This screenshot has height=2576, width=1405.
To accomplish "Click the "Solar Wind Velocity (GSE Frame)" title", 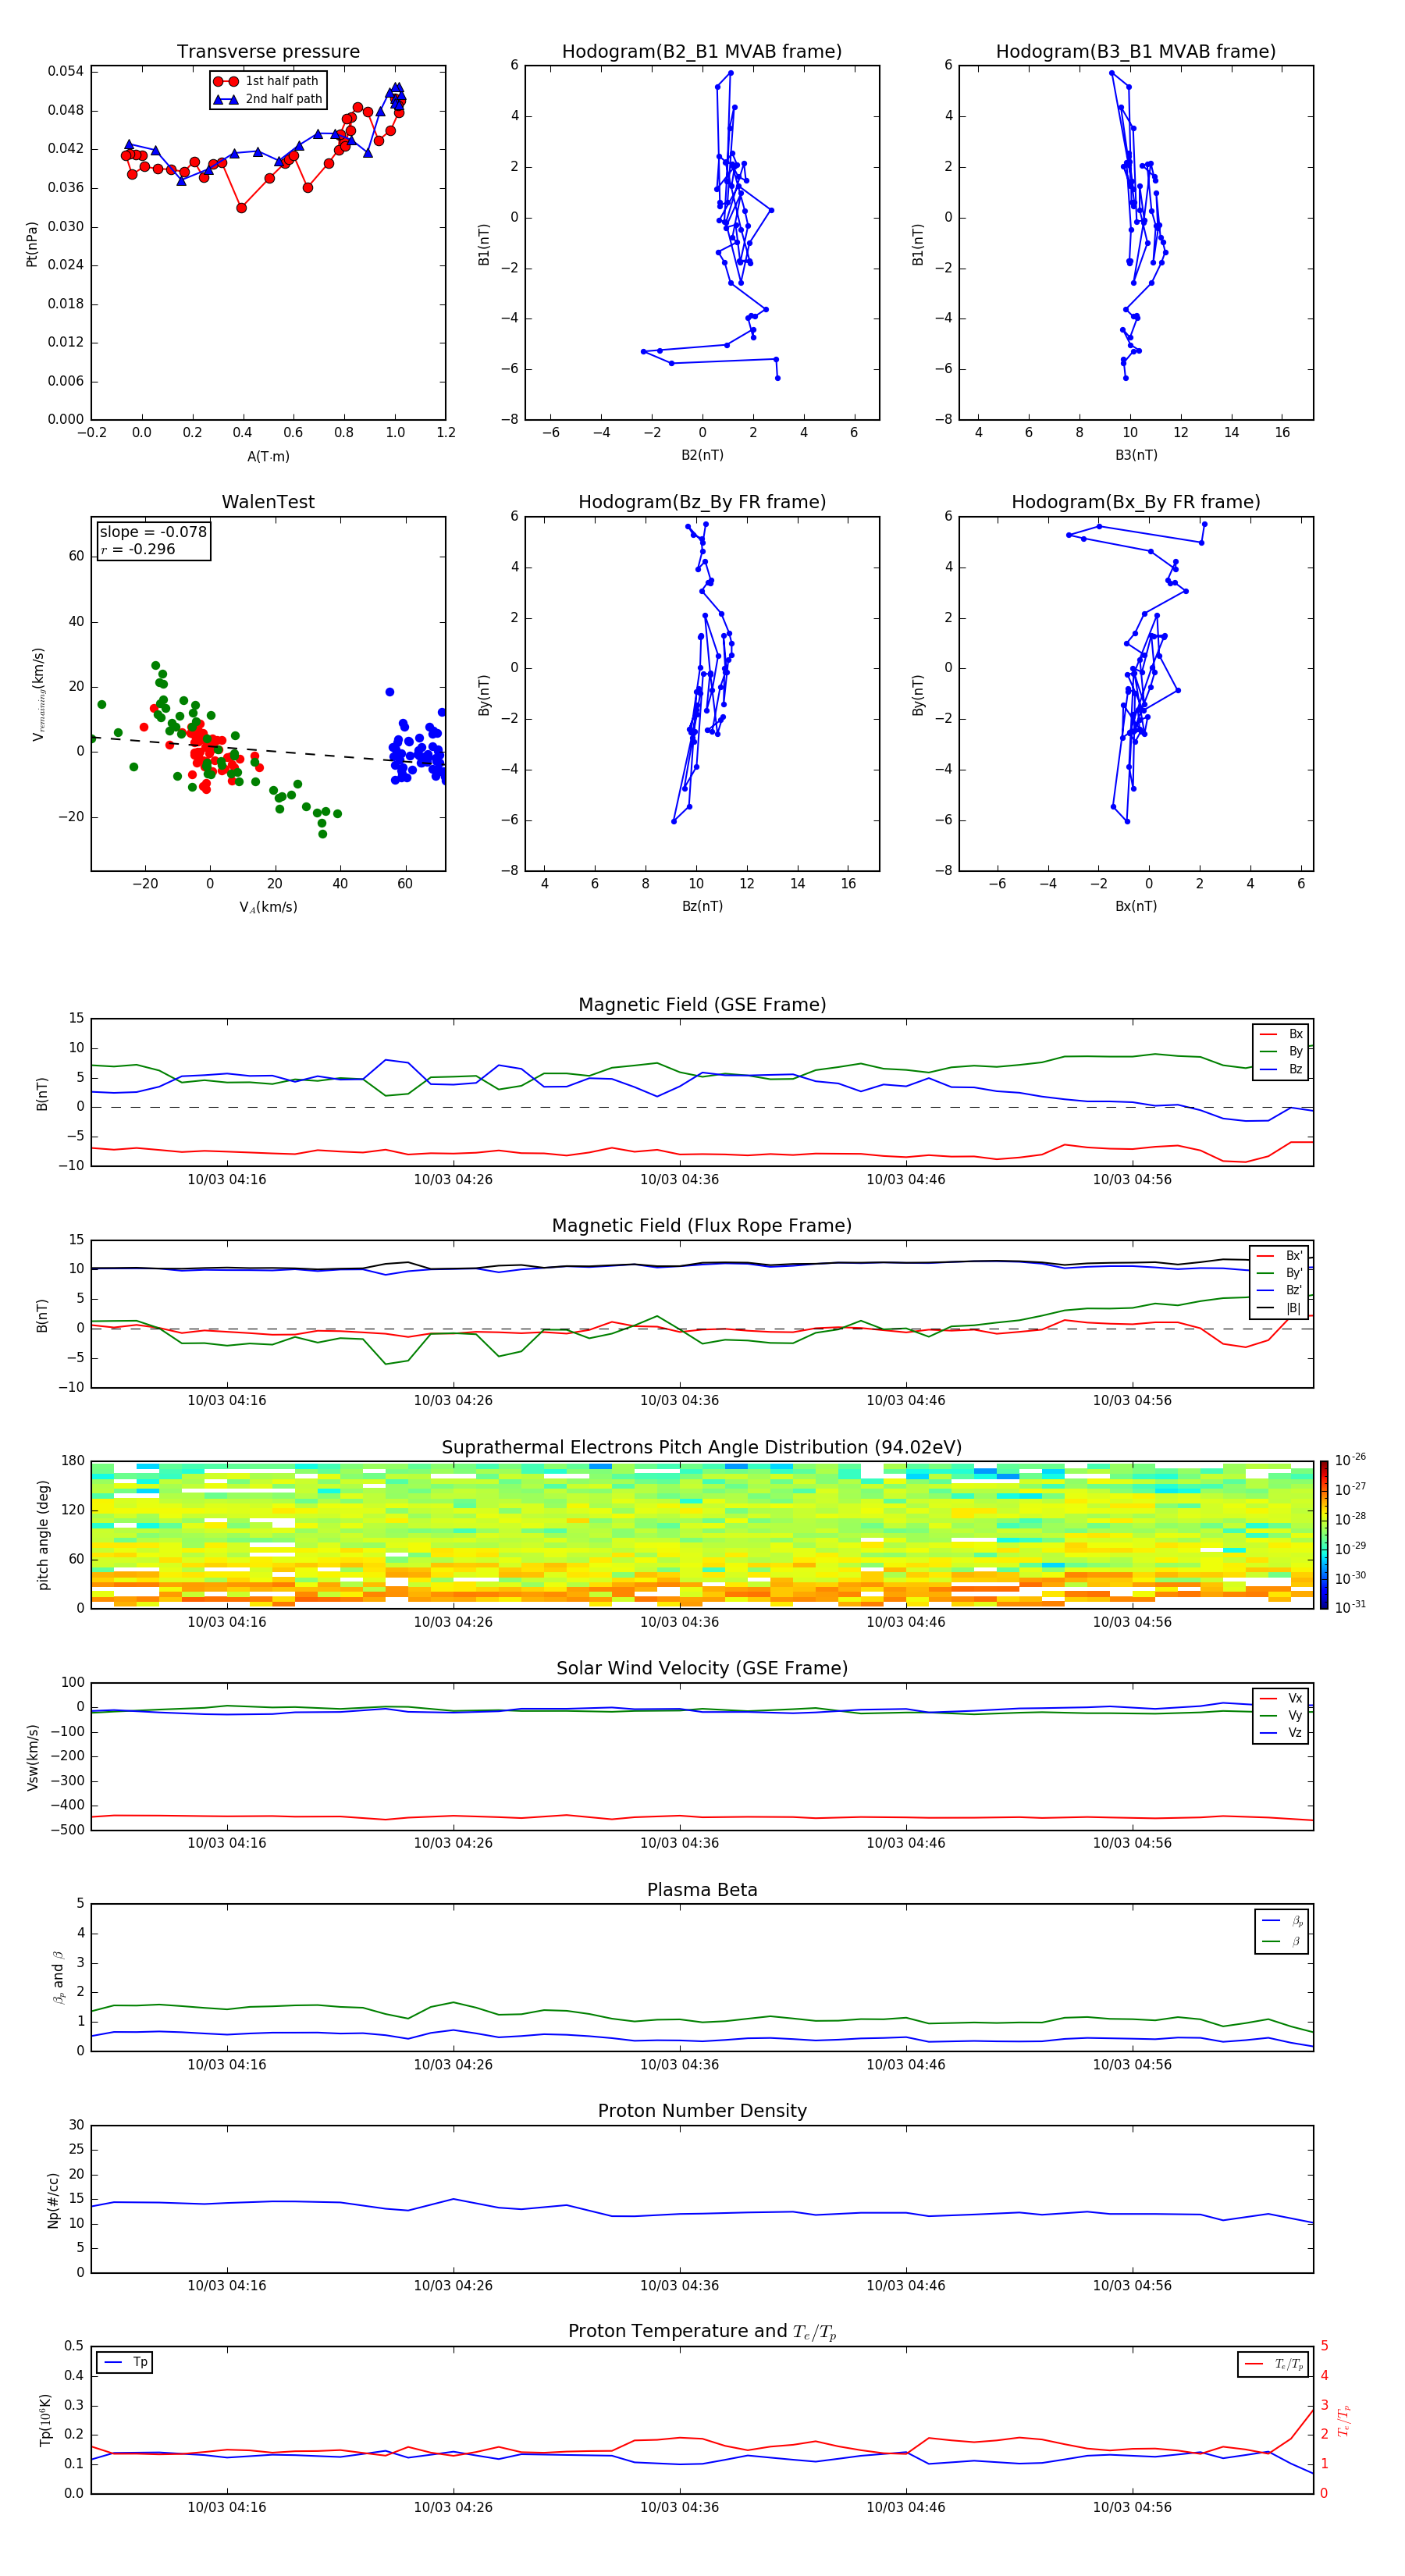I will click(x=702, y=1668).
